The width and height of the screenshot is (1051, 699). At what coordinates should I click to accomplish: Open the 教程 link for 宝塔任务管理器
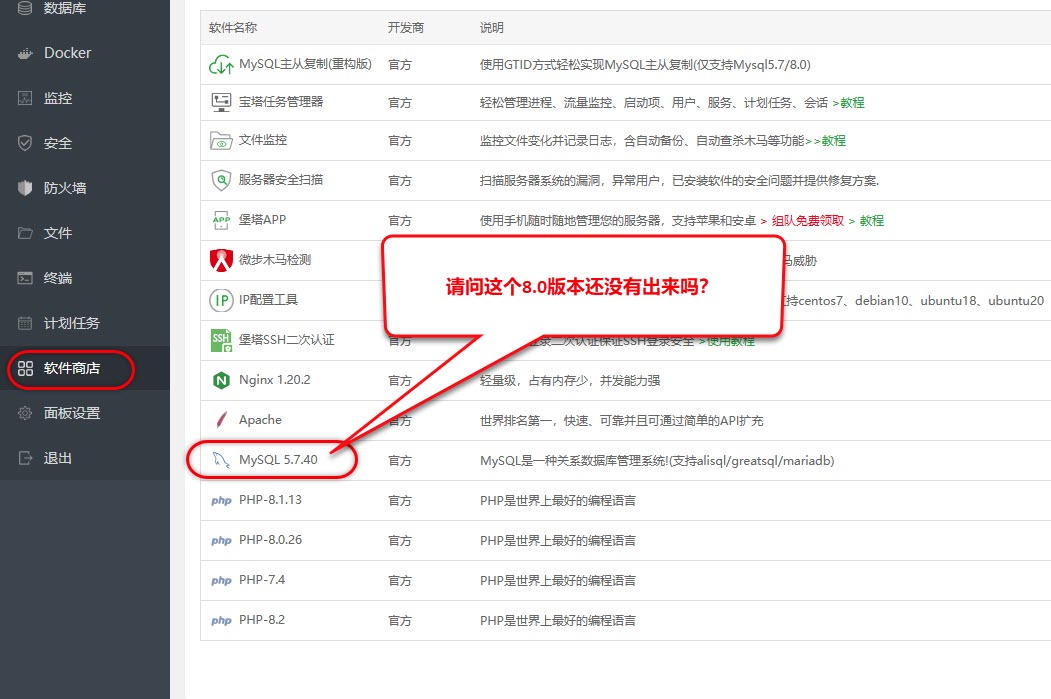coord(852,103)
